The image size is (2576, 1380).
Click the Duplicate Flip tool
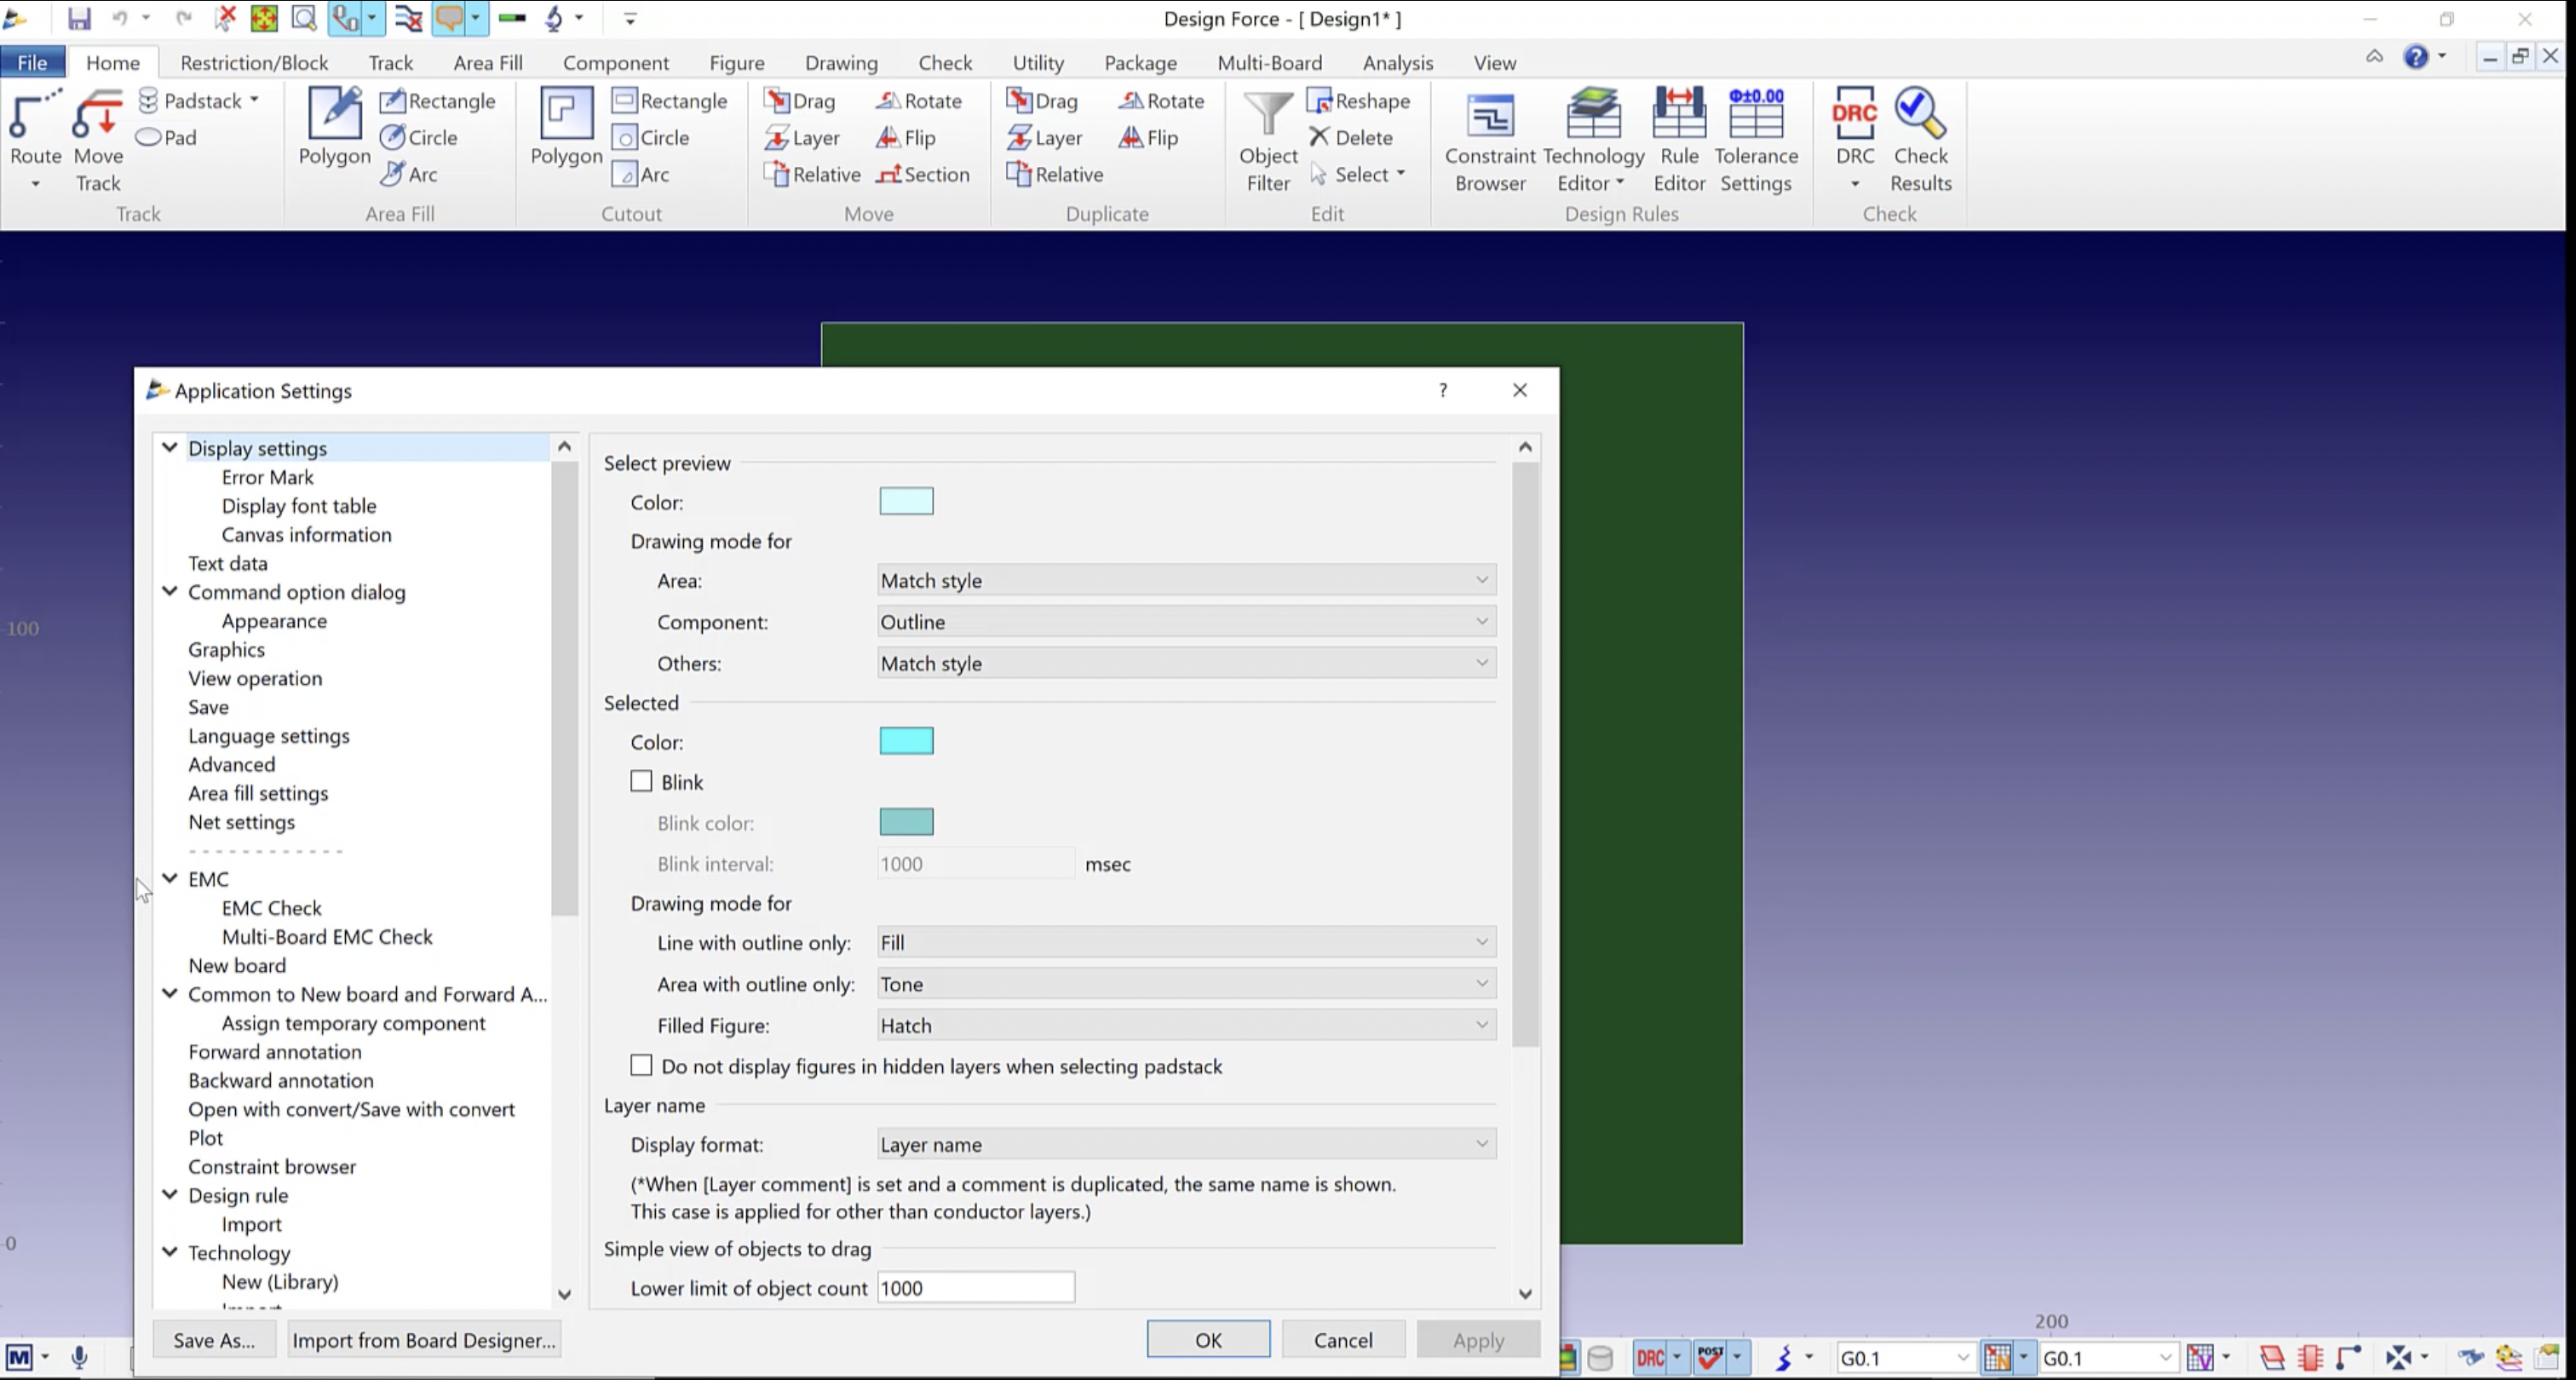click(x=1148, y=138)
